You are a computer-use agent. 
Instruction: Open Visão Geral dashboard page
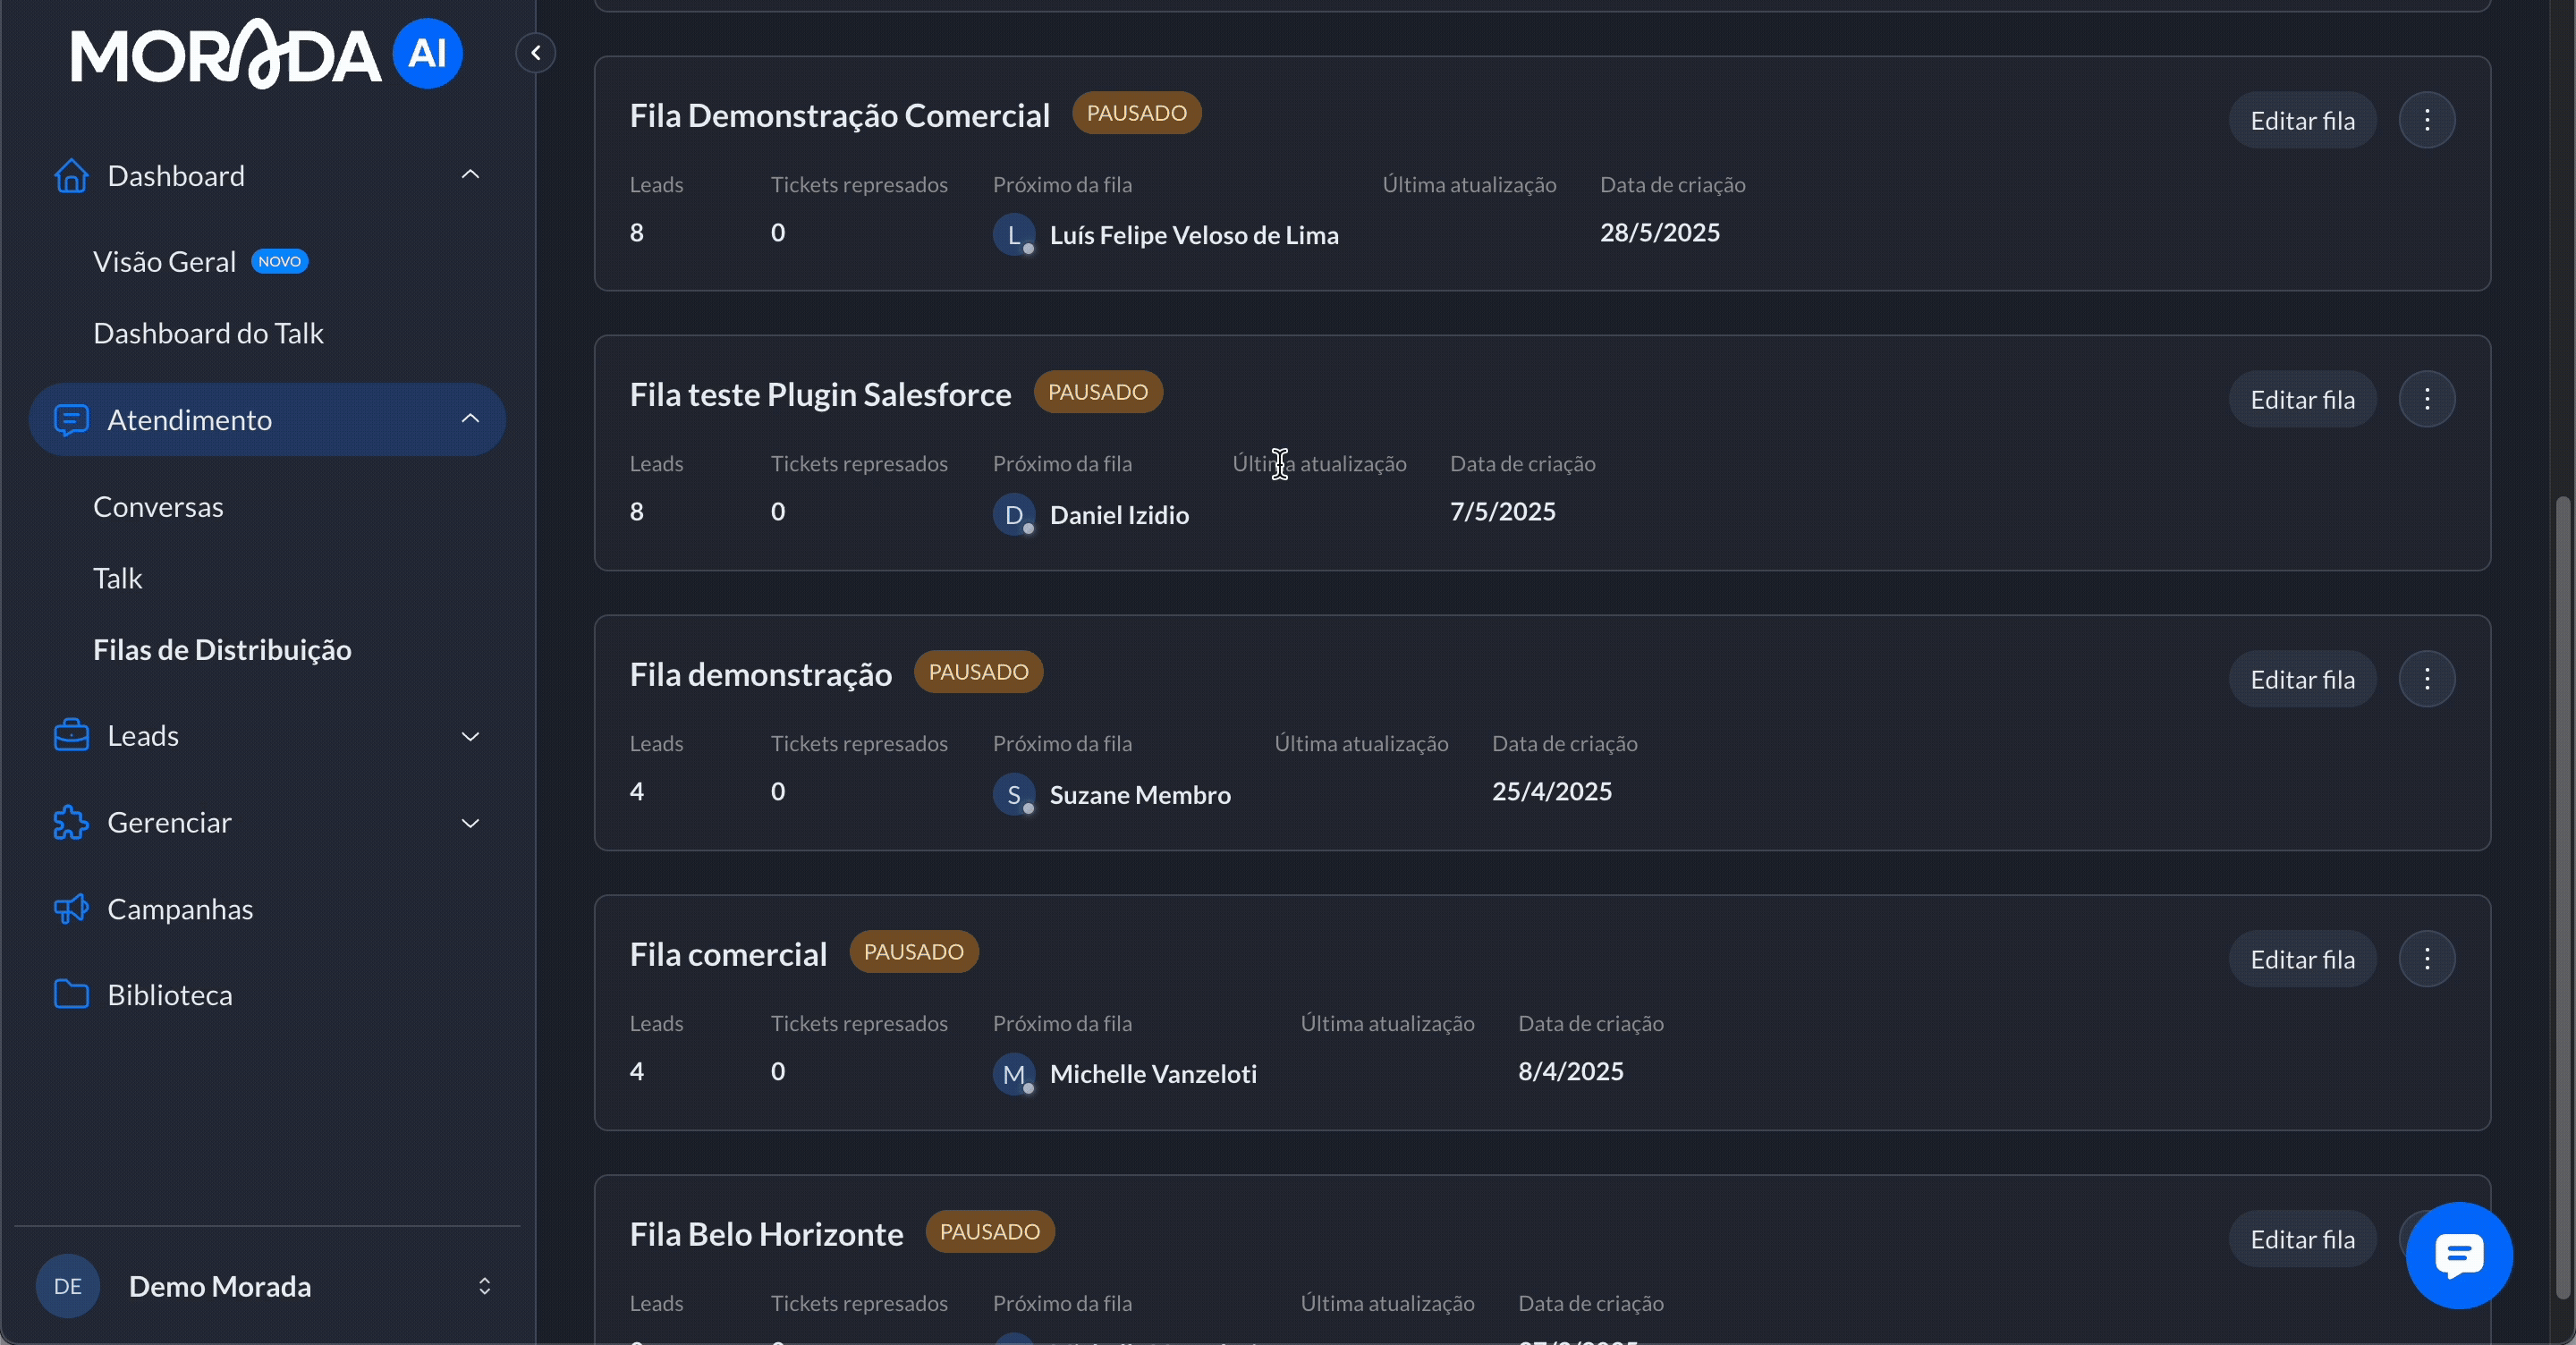click(165, 262)
